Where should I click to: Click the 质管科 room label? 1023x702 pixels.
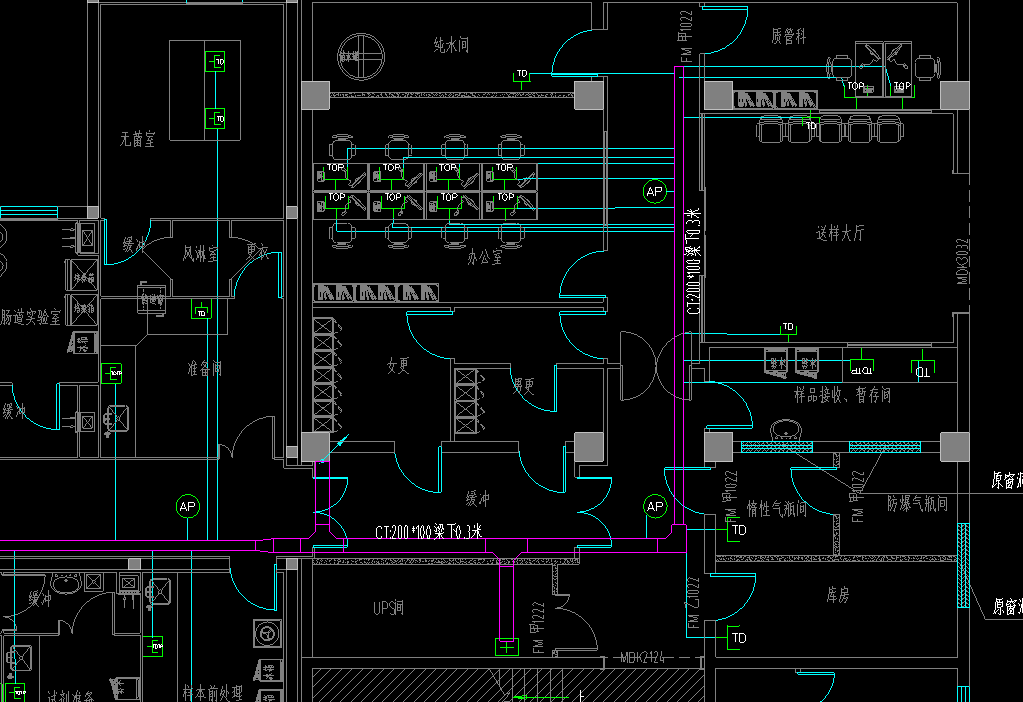tap(788, 36)
